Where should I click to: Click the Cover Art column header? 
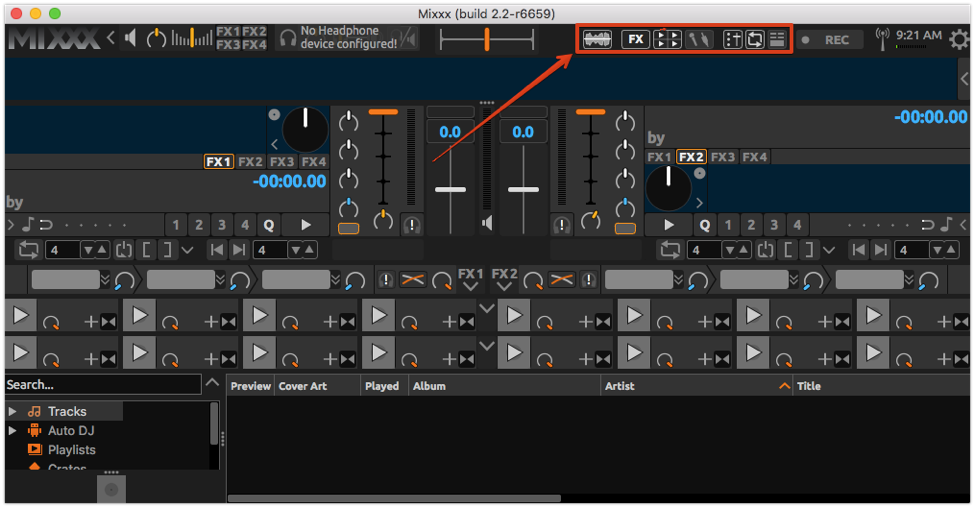click(x=317, y=386)
